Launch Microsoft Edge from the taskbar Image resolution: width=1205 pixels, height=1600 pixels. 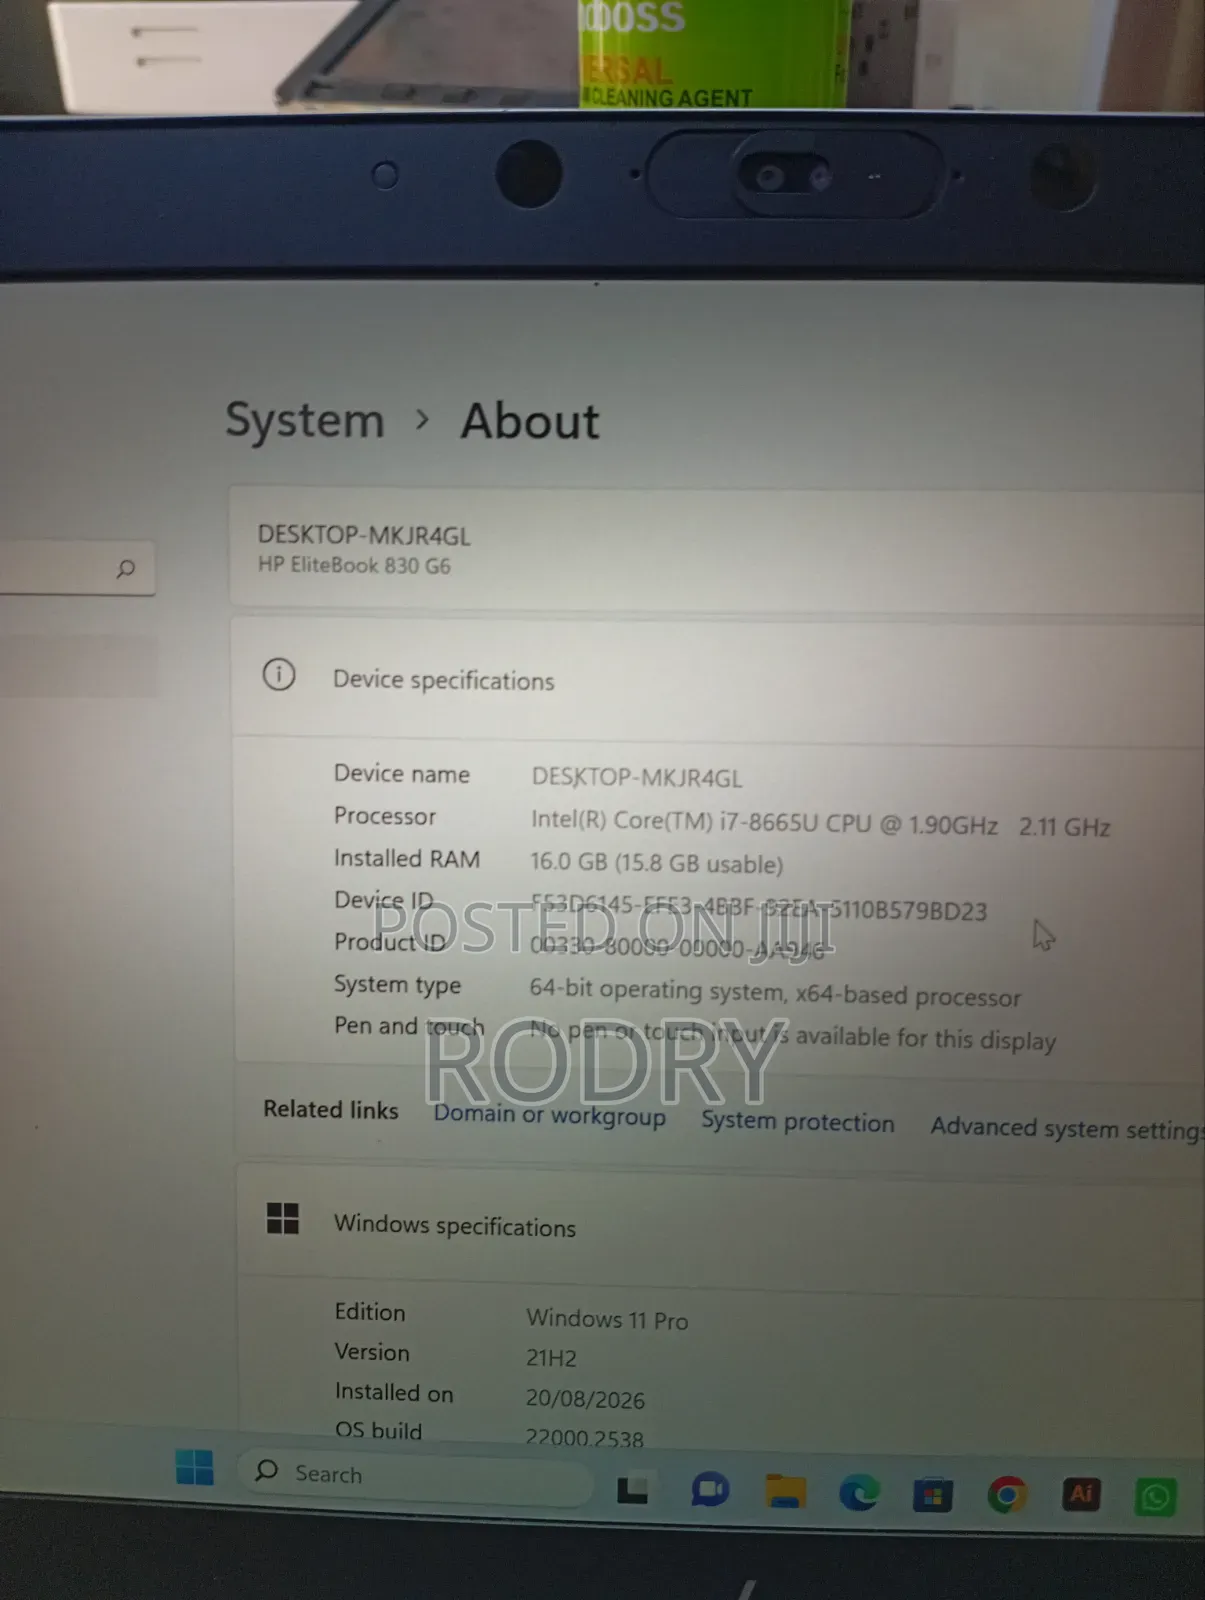(859, 1493)
